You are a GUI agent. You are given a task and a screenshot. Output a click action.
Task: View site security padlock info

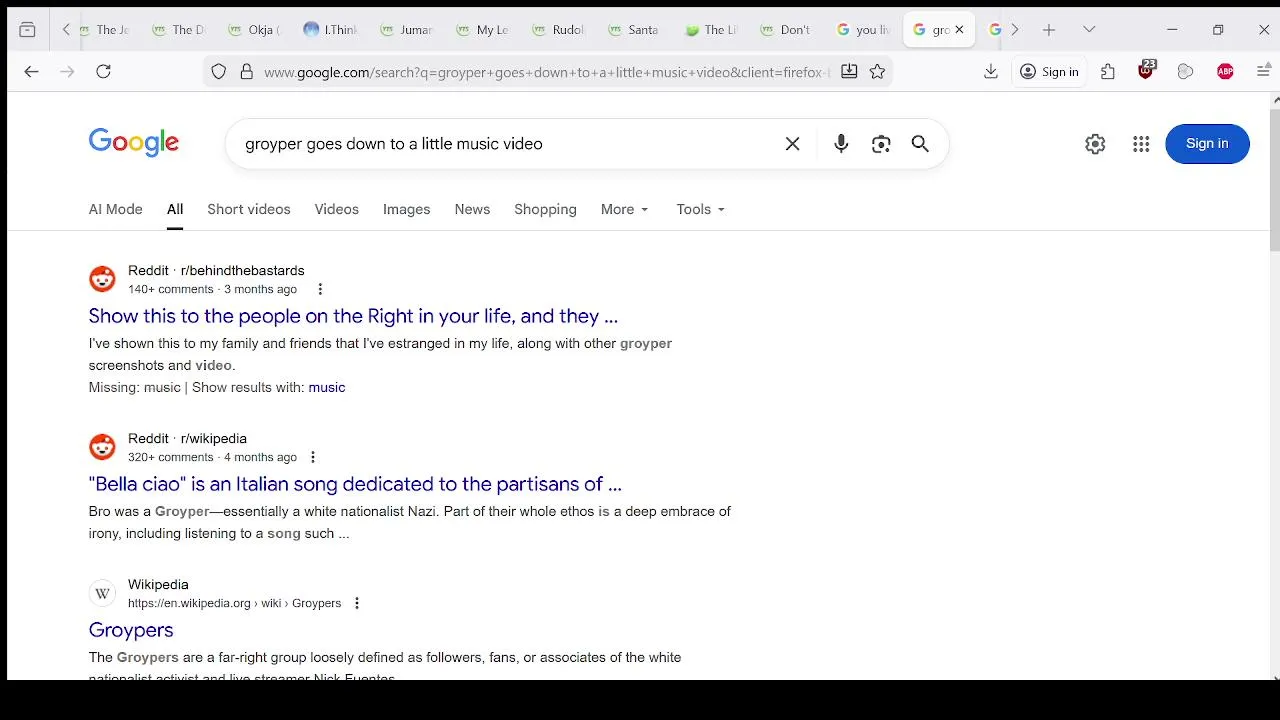pos(246,72)
